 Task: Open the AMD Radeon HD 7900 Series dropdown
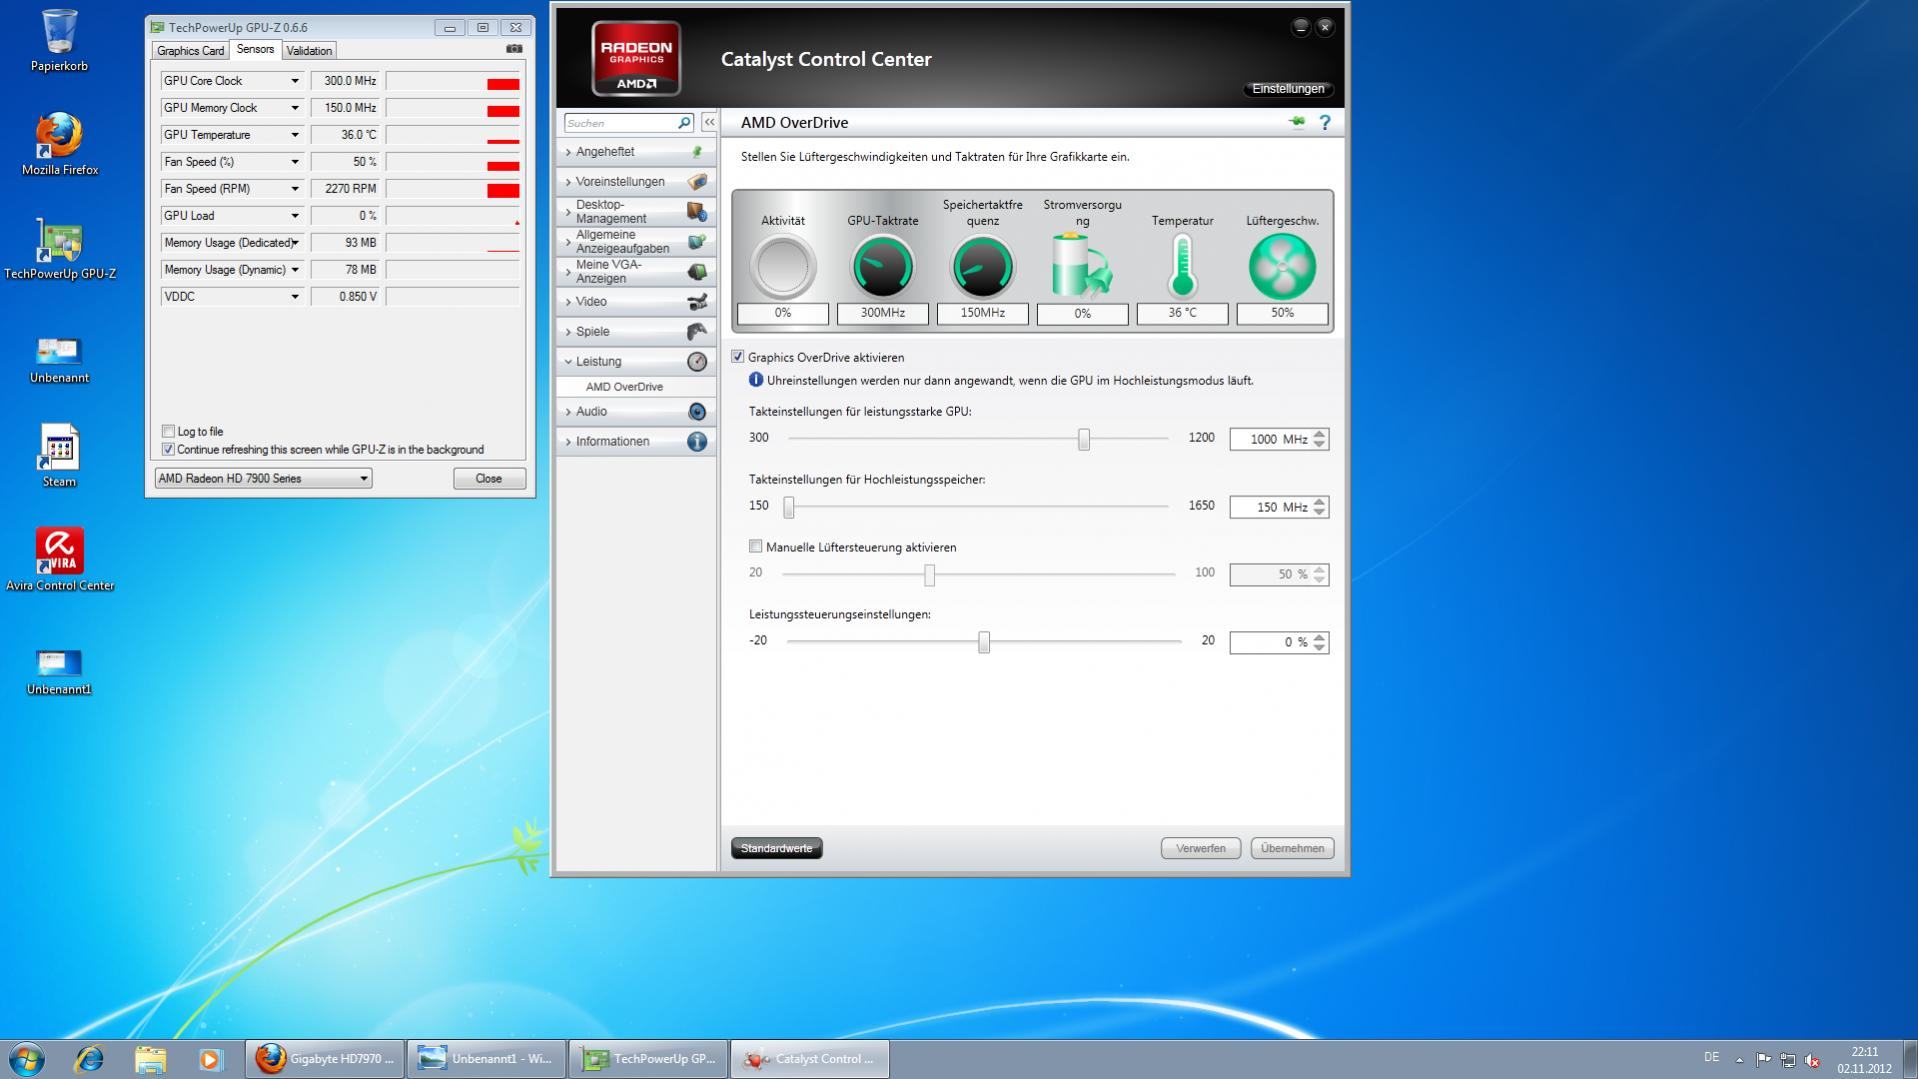click(263, 478)
